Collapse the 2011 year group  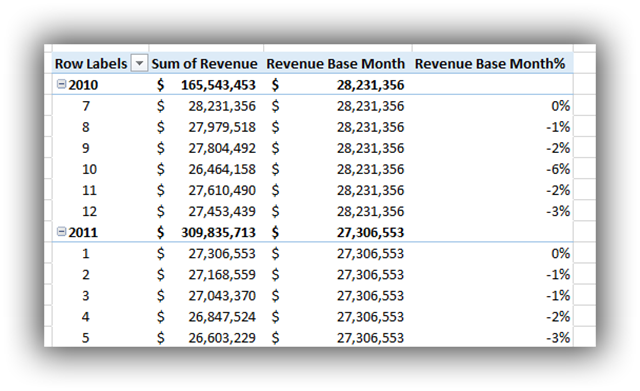click(x=61, y=232)
